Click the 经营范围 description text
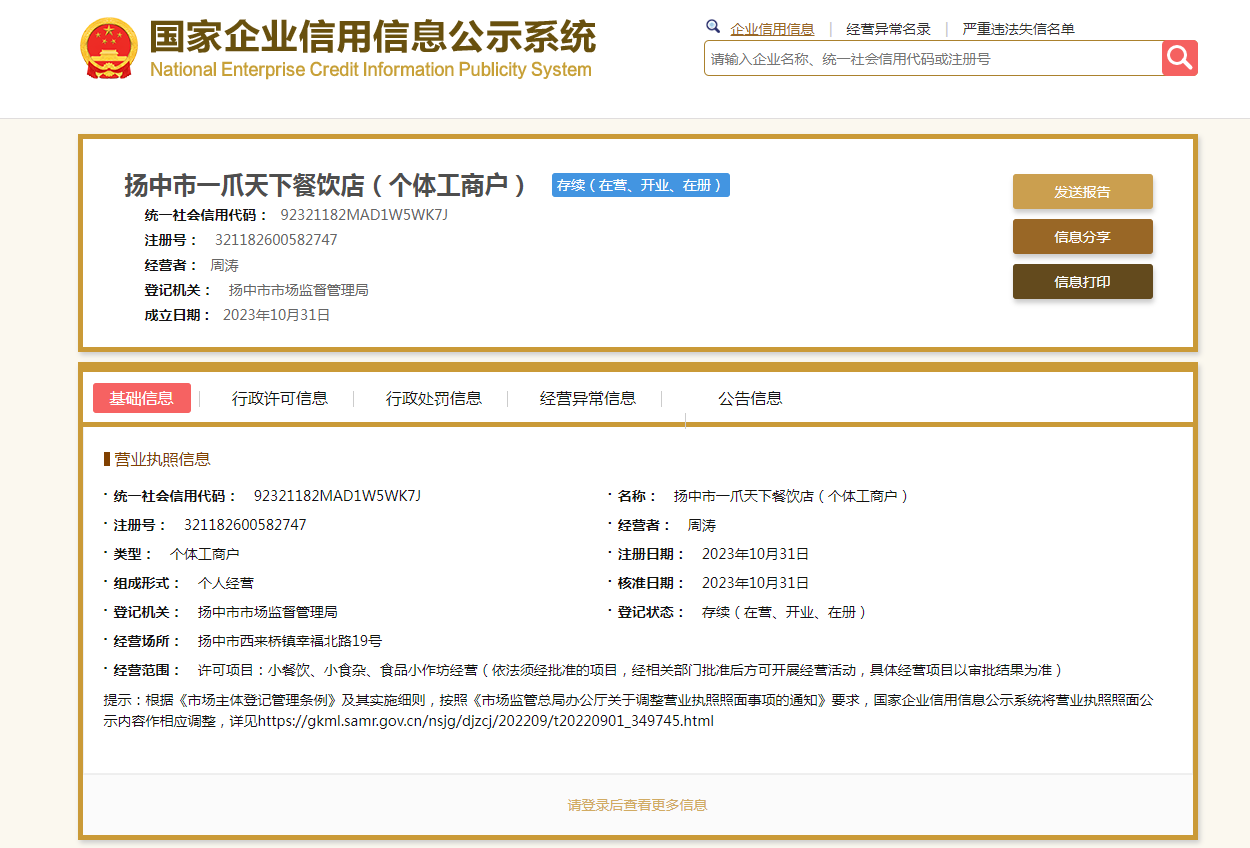The width and height of the screenshot is (1250, 848). click(x=630, y=670)
